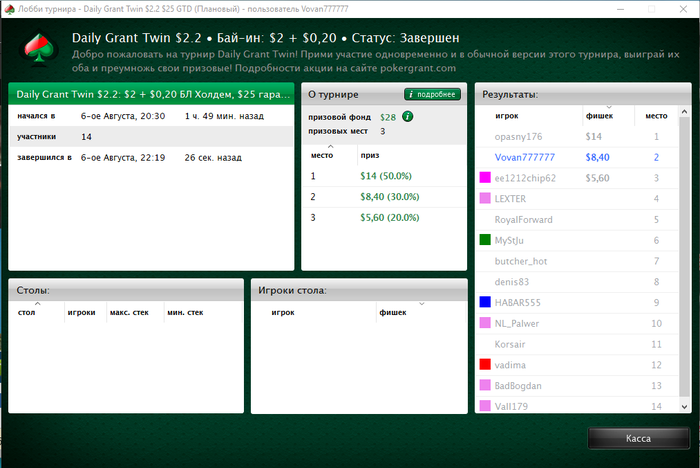Viewport: 700px width, 468px height.
Task: Click the small spade icon in title bar
Action: 9,9
